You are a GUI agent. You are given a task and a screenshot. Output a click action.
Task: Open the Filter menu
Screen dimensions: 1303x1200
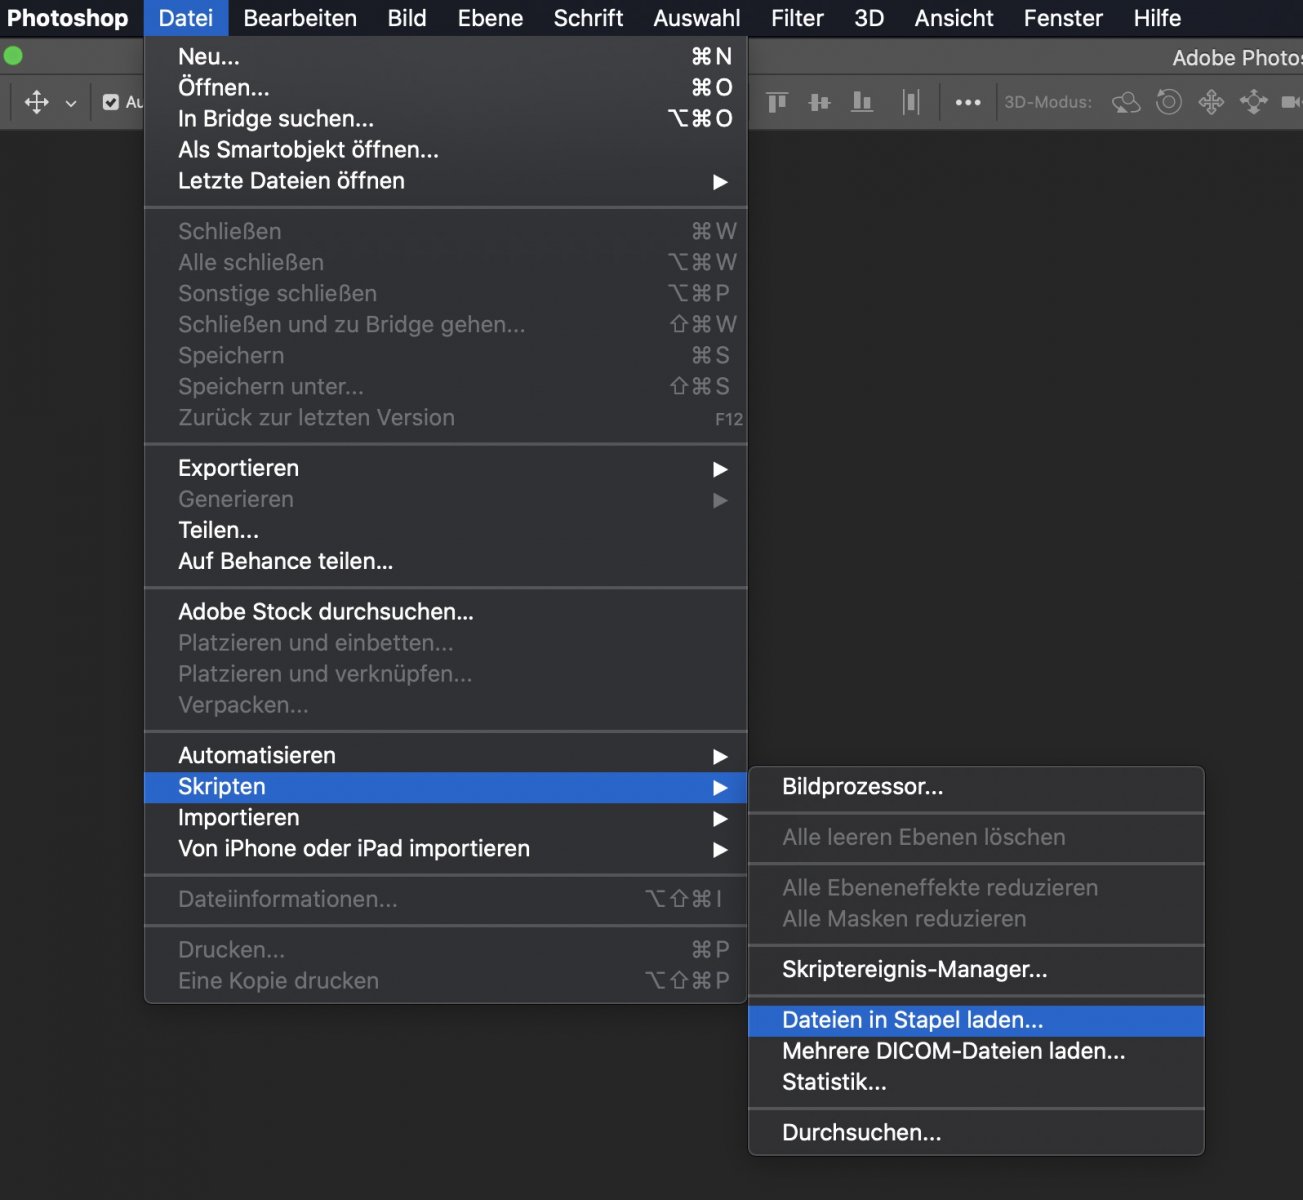click(797, 18)
